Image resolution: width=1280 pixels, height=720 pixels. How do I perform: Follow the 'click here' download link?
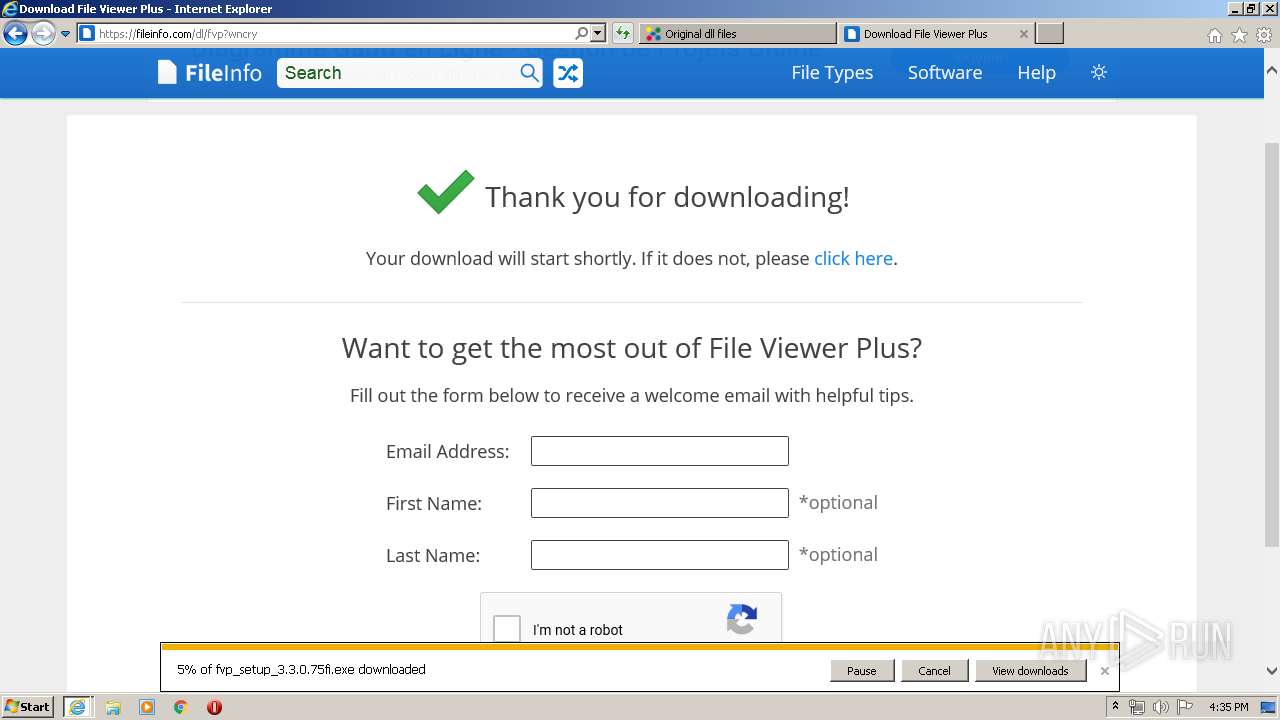click(853, 258)
